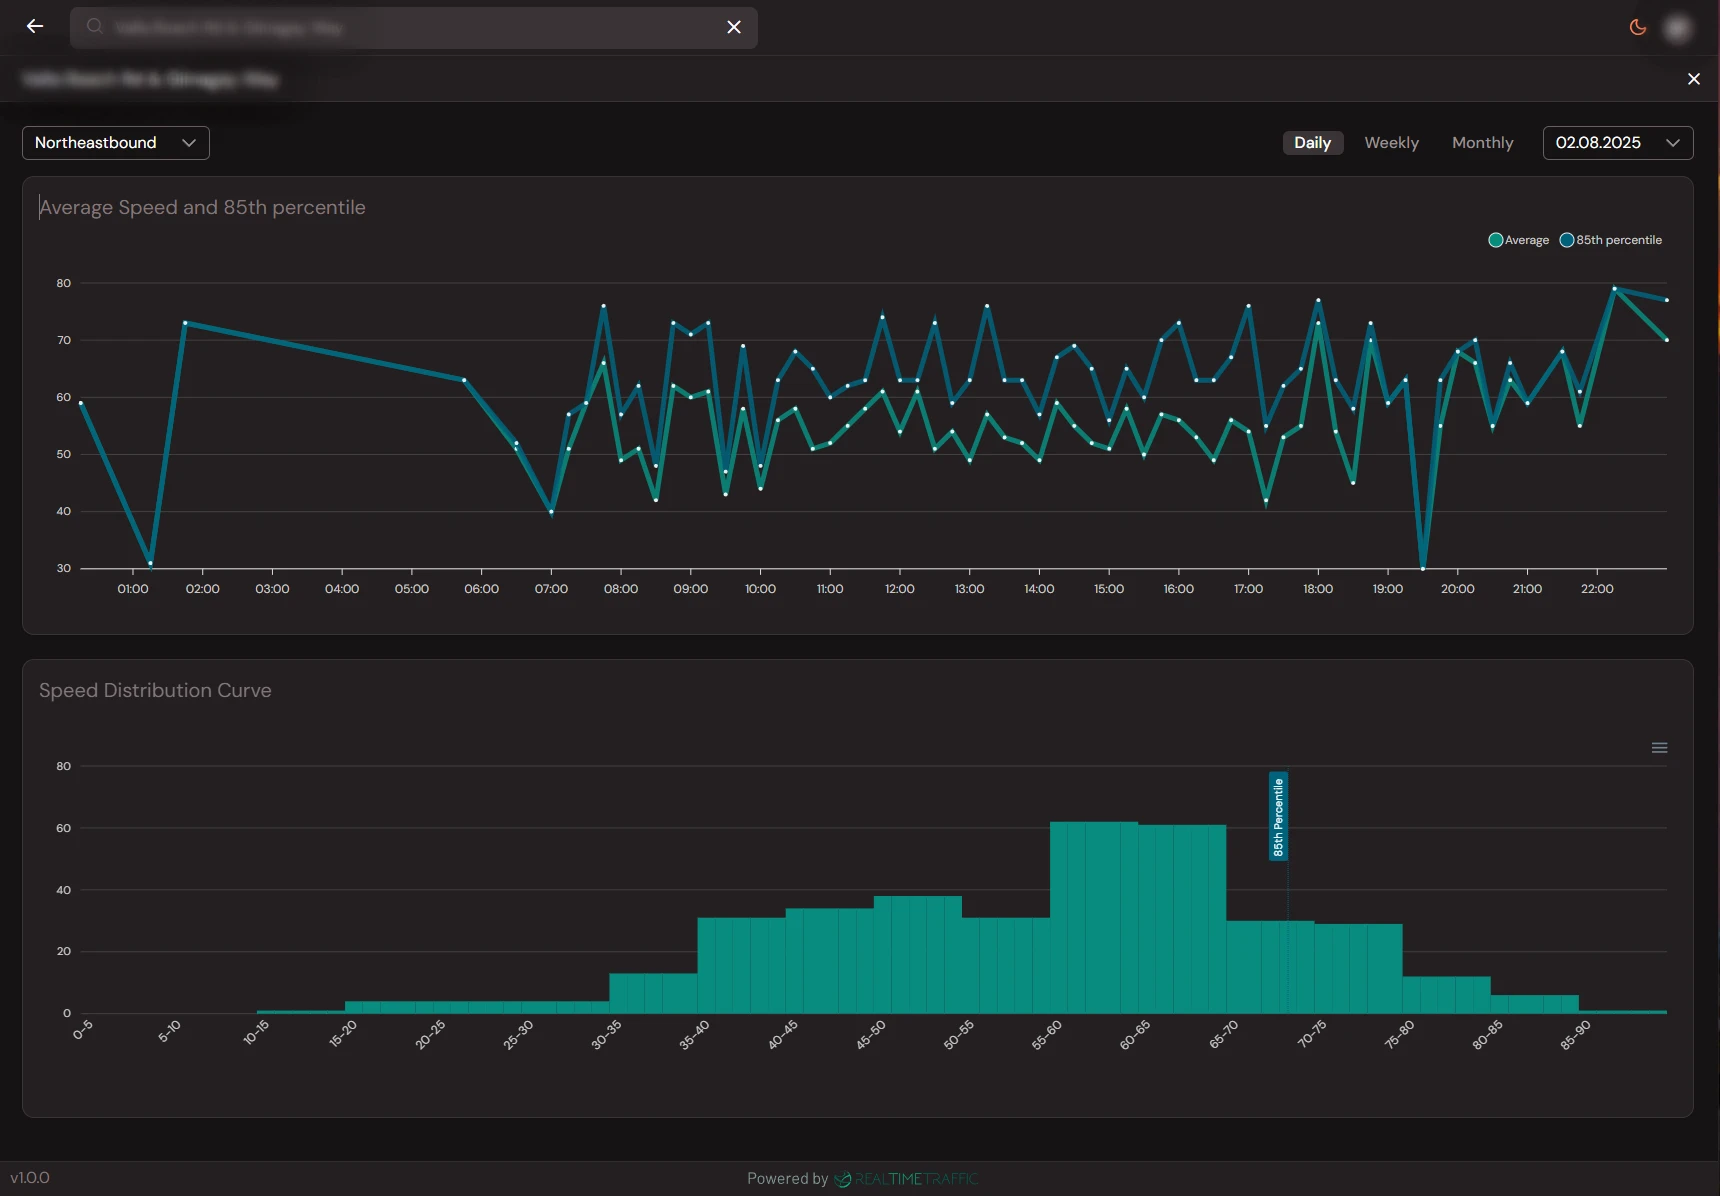Image resolution: width=1720 pixels, height=1196 pixels.
Task: Switch to the Monthly tab
Action: (1482, 143)
